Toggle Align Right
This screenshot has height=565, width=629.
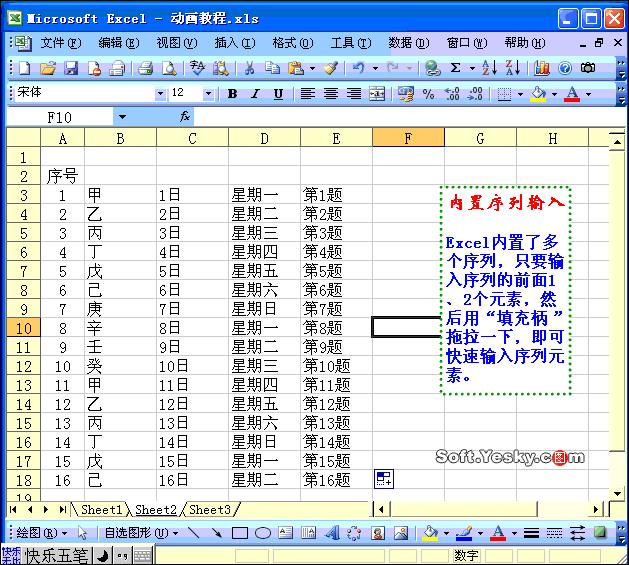point(354,94)
